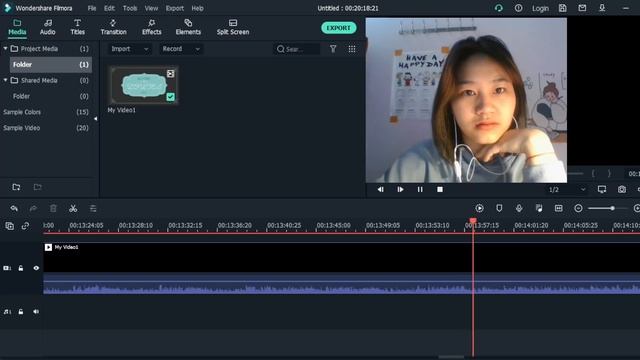The width and height of the screenshot is (640, 360).
Task: Pause the preview playback
Action: 420,189
